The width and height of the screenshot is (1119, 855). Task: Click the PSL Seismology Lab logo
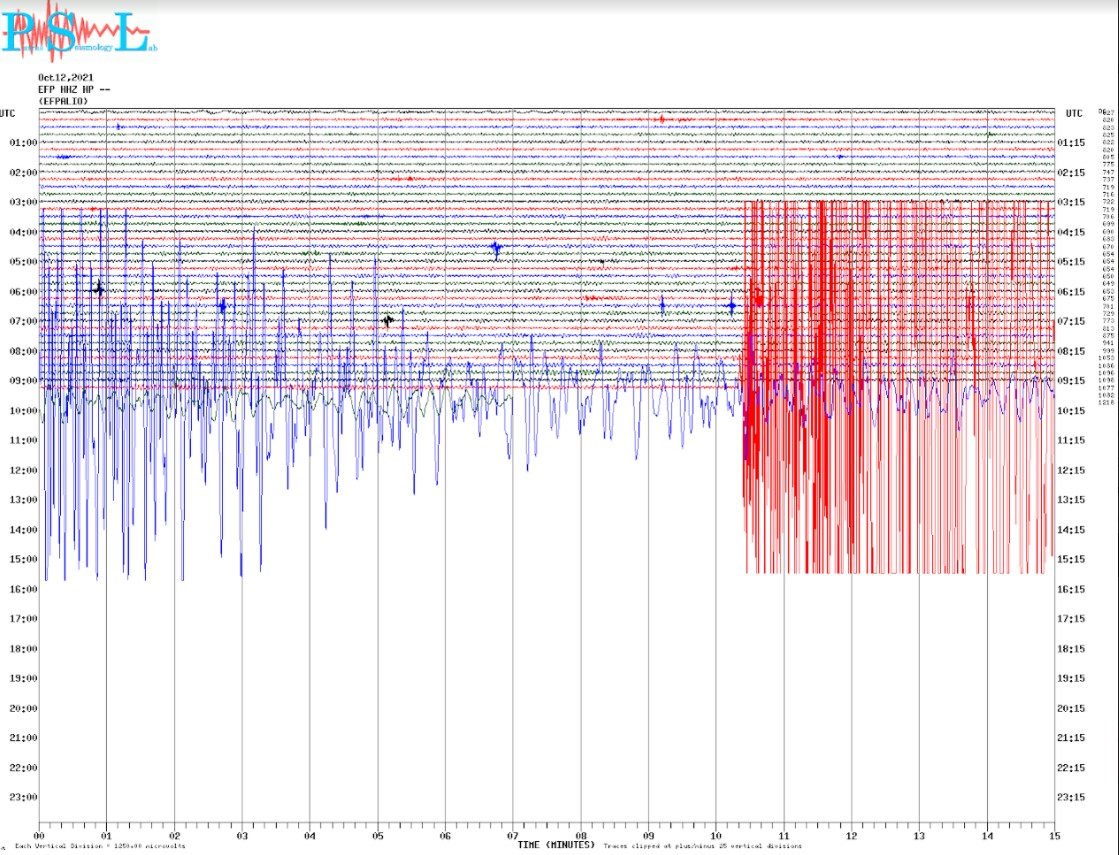78,28
